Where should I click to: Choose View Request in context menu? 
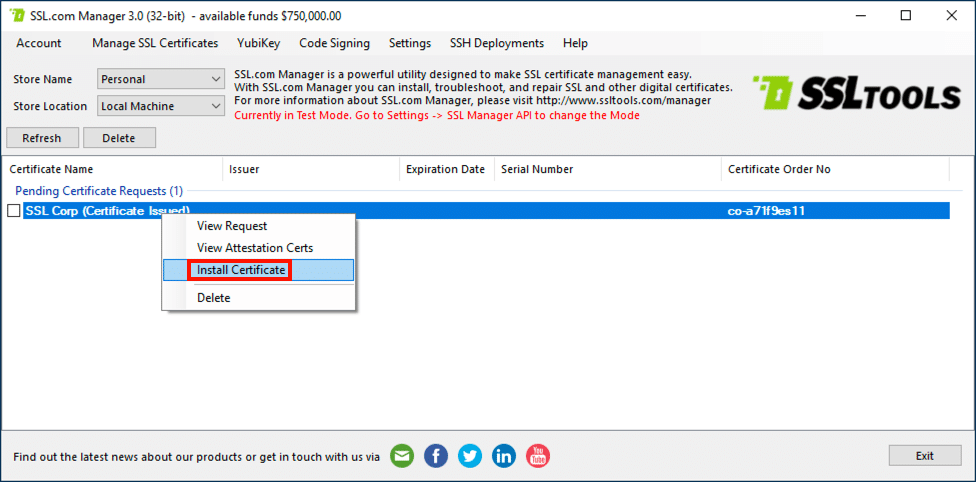[x=232, y=226]
